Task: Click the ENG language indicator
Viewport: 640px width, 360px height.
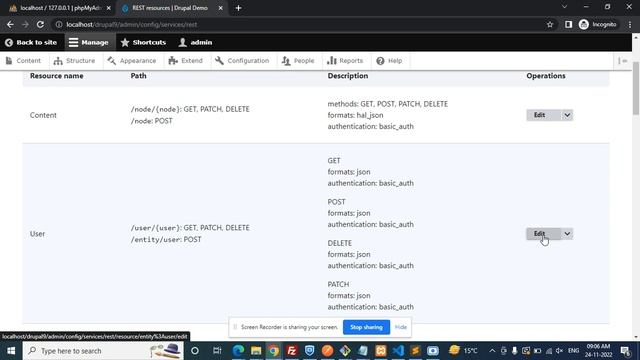Action: [x=573, y=351]
